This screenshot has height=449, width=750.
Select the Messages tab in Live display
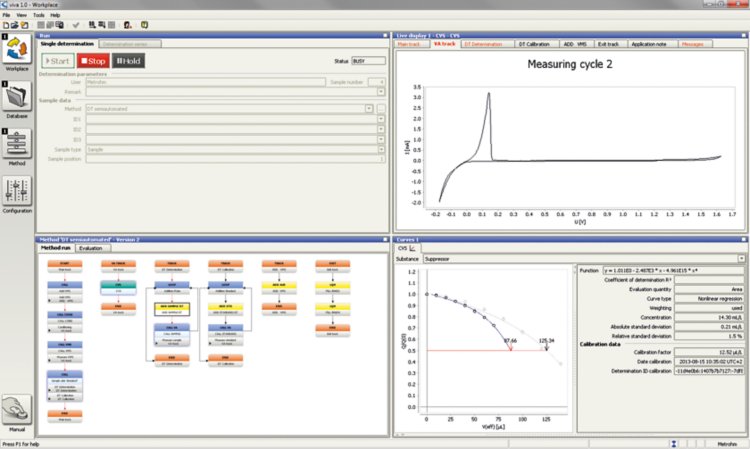point(693,44)
